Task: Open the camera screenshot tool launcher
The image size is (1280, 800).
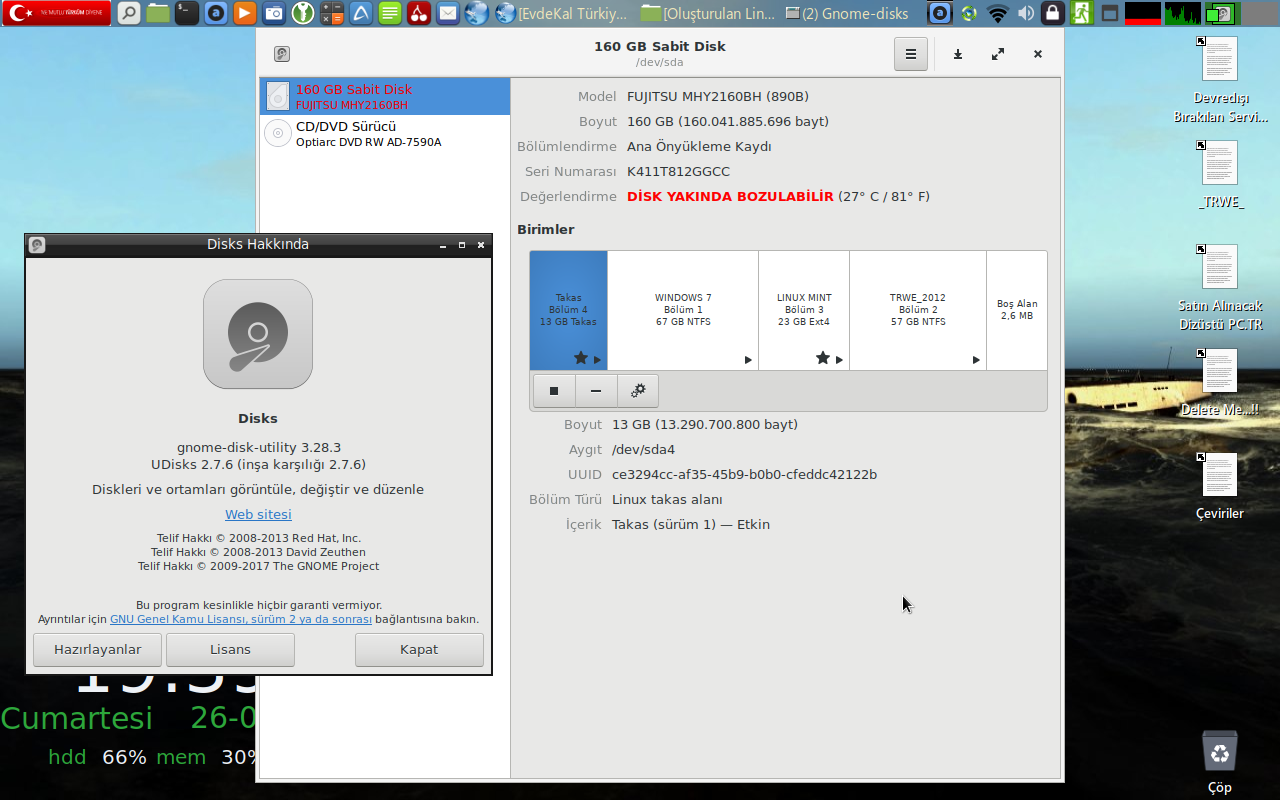Action: point(273,13)
